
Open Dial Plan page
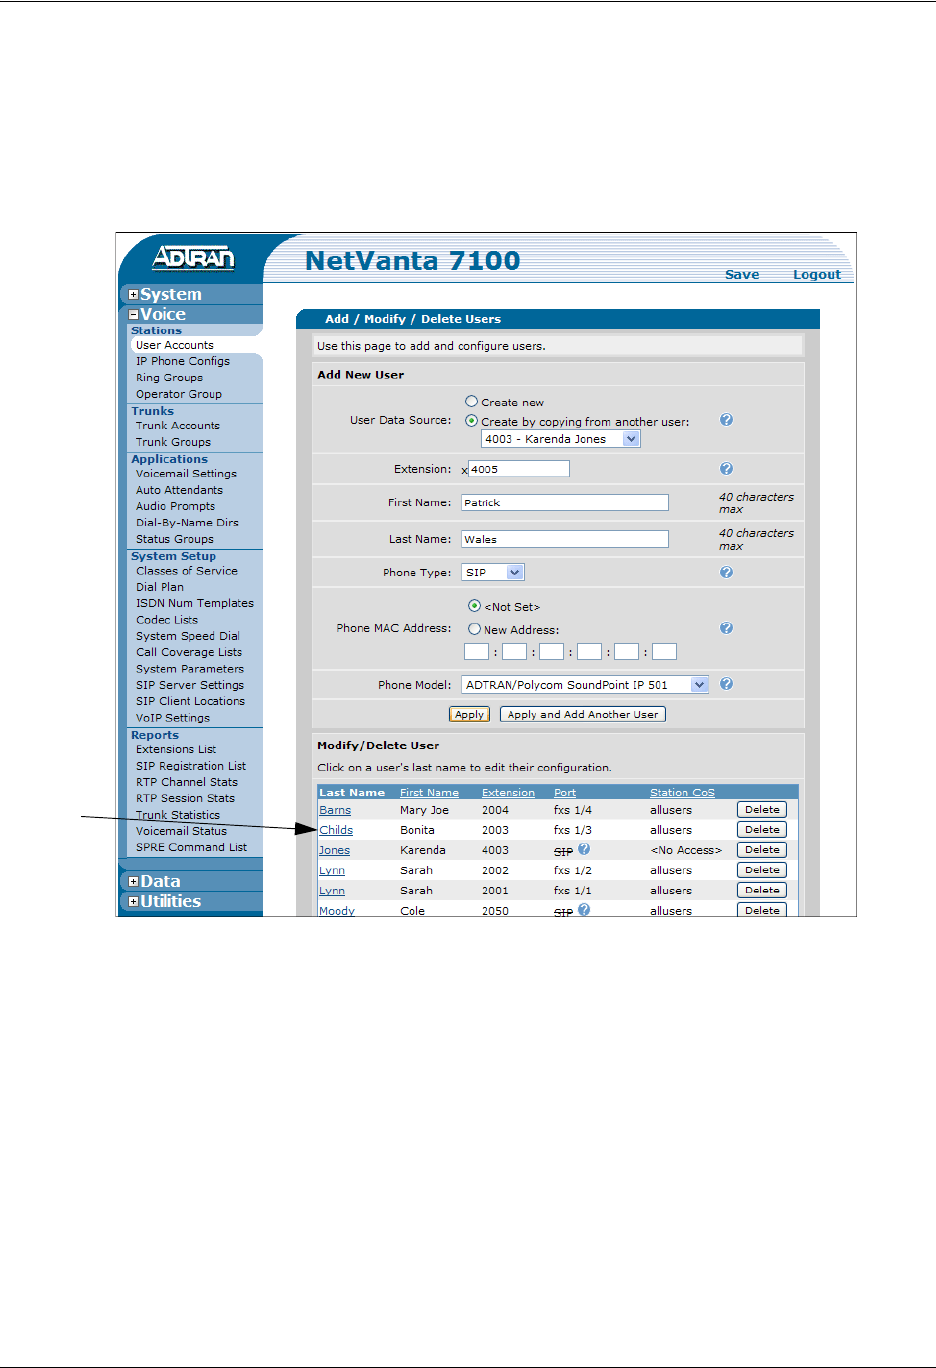click(x=160, y=587)
